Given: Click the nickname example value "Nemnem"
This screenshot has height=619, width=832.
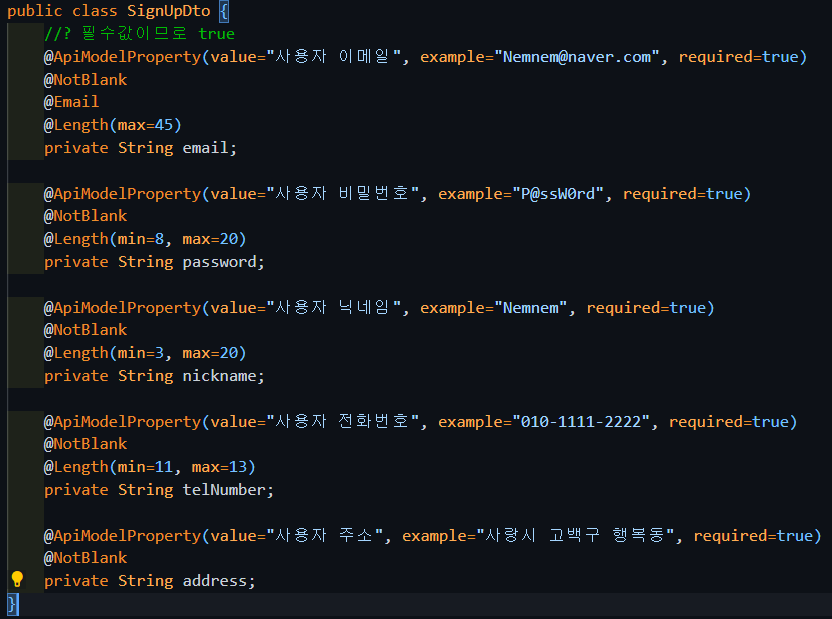Looking at the screenshot, I should tap(531, 308).
